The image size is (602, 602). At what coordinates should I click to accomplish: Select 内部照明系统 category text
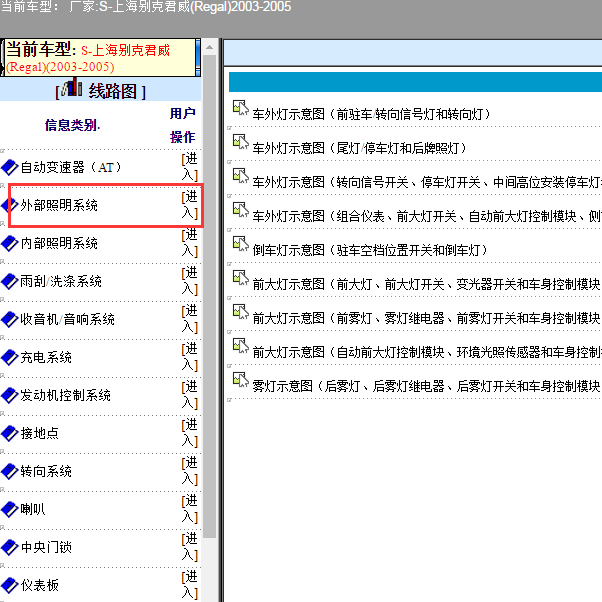59,243
